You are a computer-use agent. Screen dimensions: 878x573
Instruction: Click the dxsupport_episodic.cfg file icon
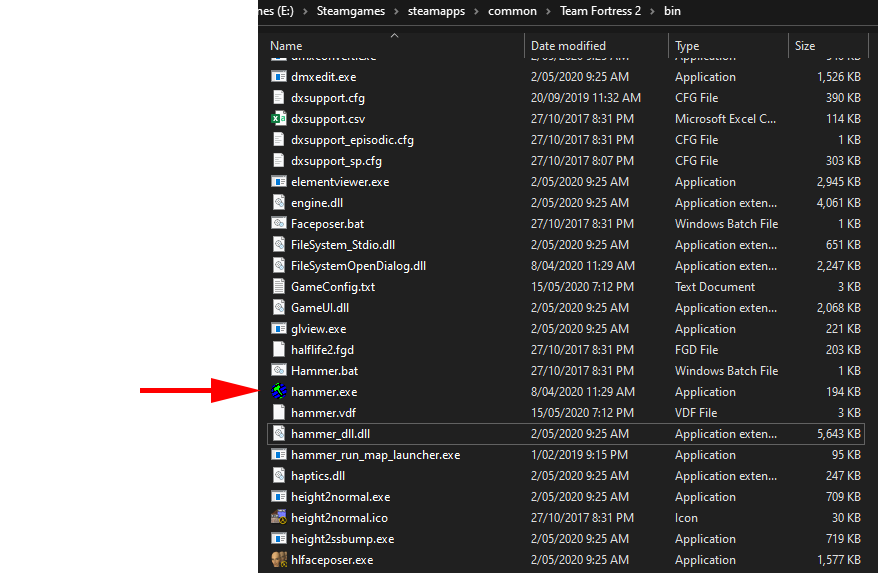click(279, 139)
